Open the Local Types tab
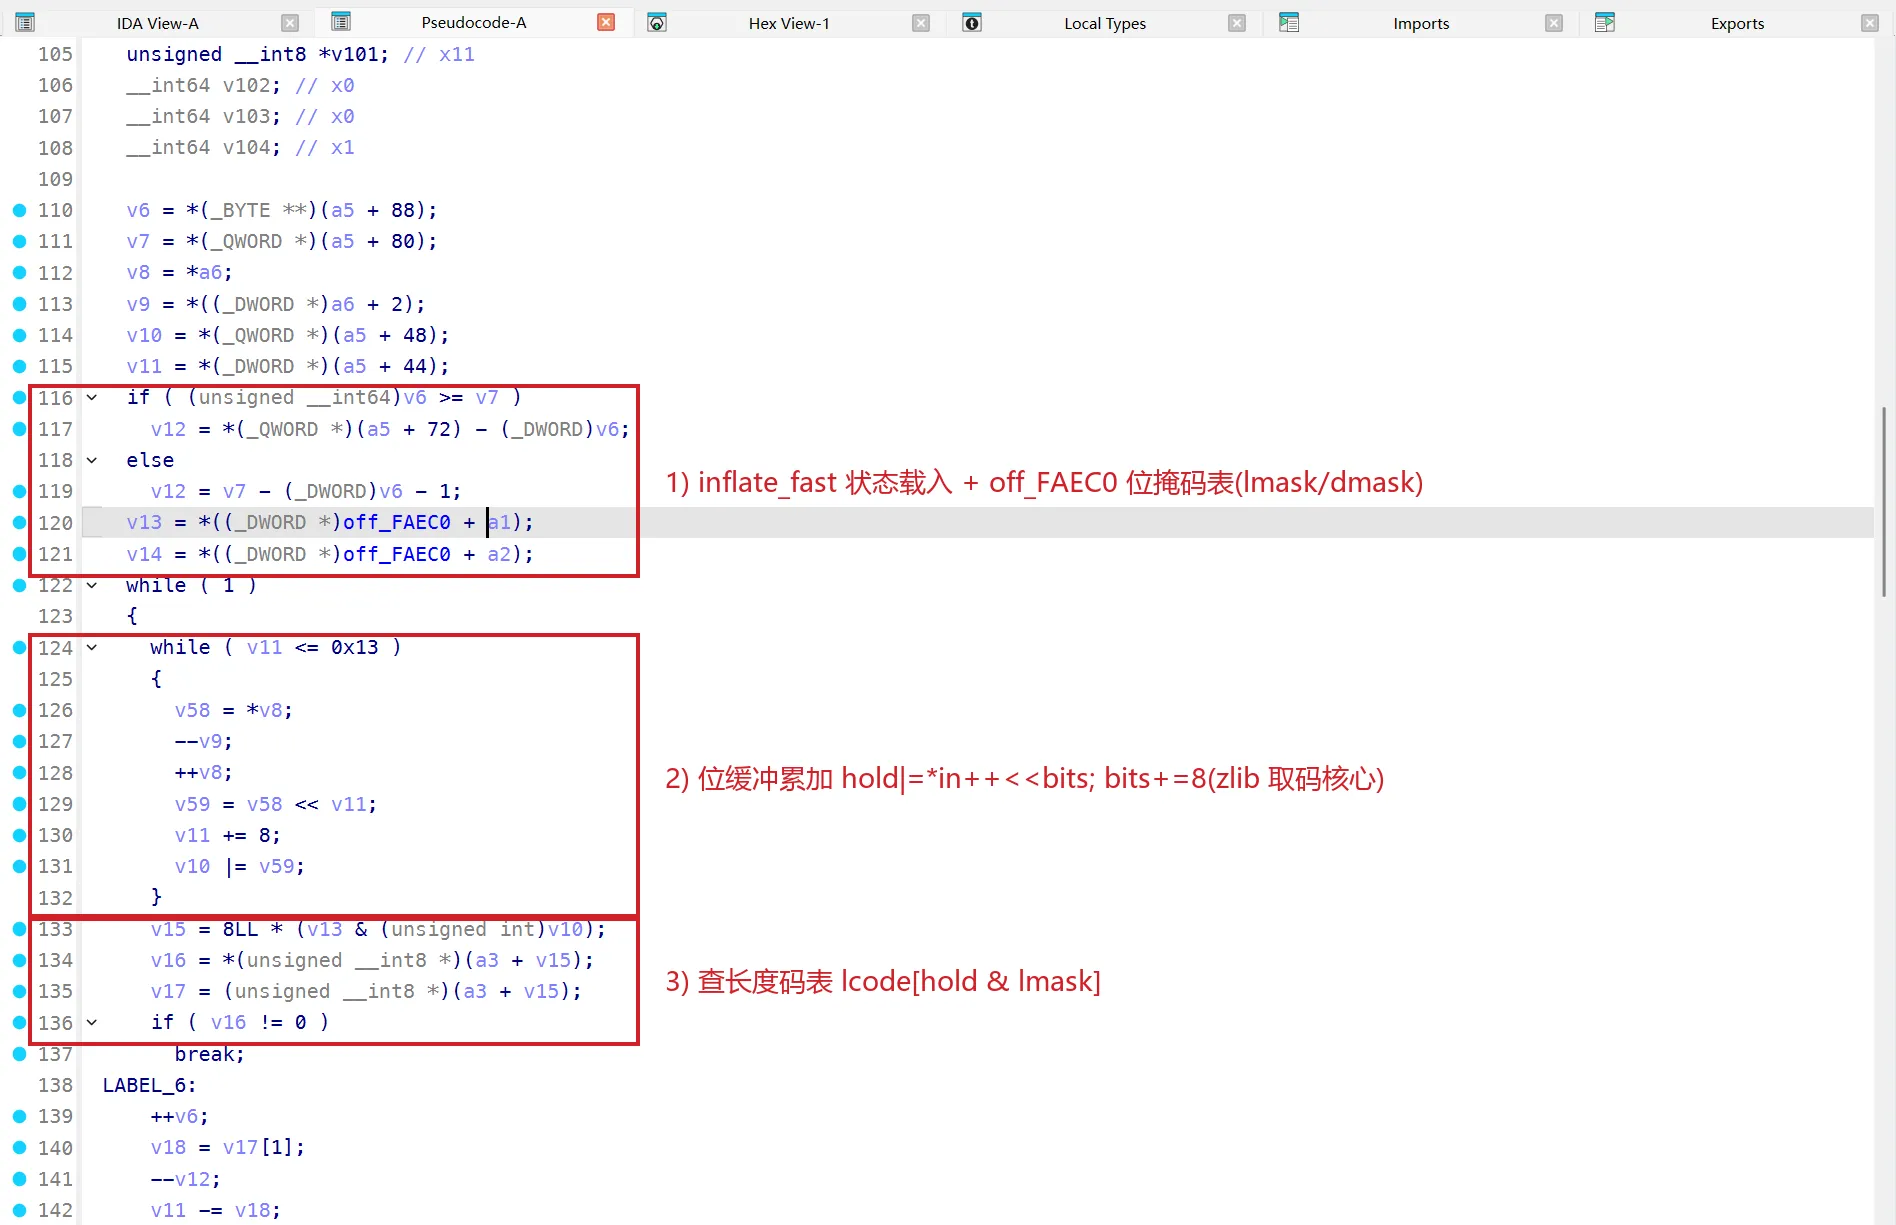Image resolution: width=1896 pixels, height=1225 pixels. 1105,23
